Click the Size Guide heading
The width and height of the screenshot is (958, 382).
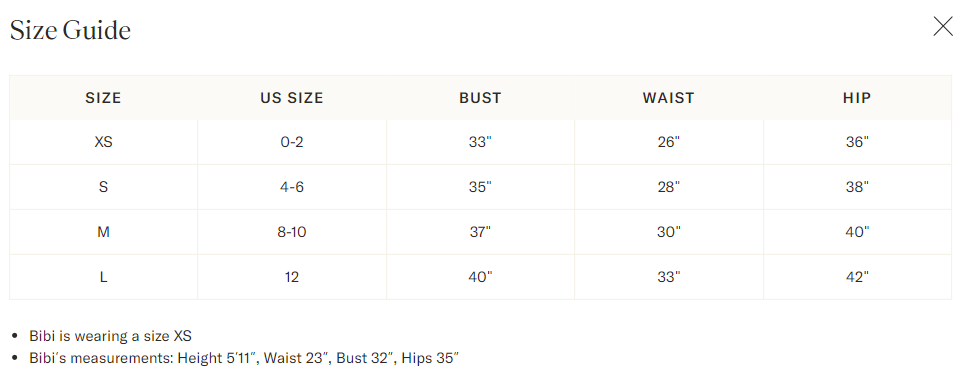tap(70, 30)
